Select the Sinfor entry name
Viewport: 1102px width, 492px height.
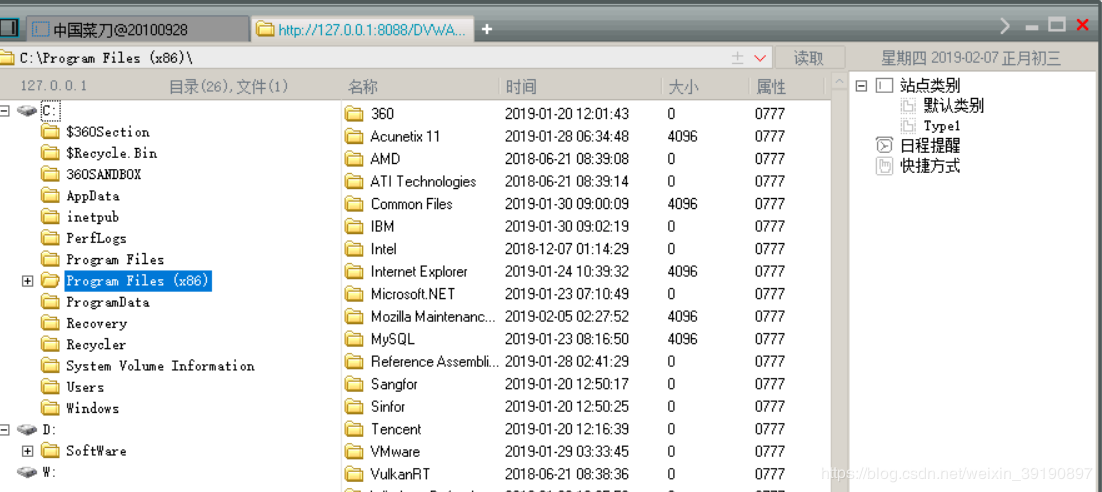coord(388,406)
